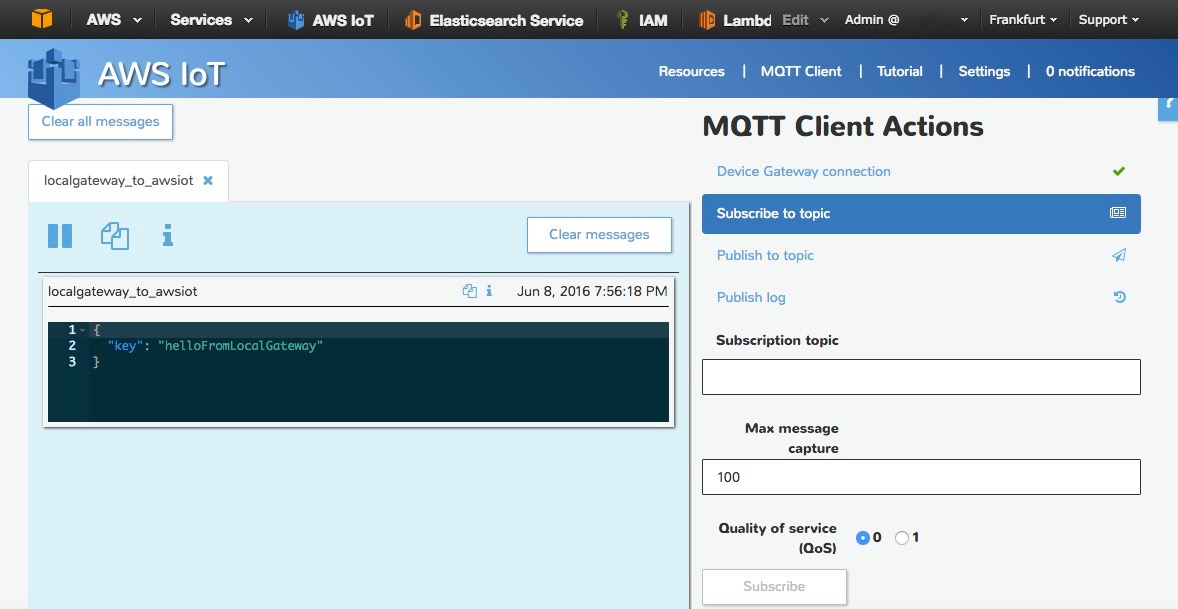The image size is (1178, 609).
Task: Open Settings in the IoT header
Action: pos(983,71)
